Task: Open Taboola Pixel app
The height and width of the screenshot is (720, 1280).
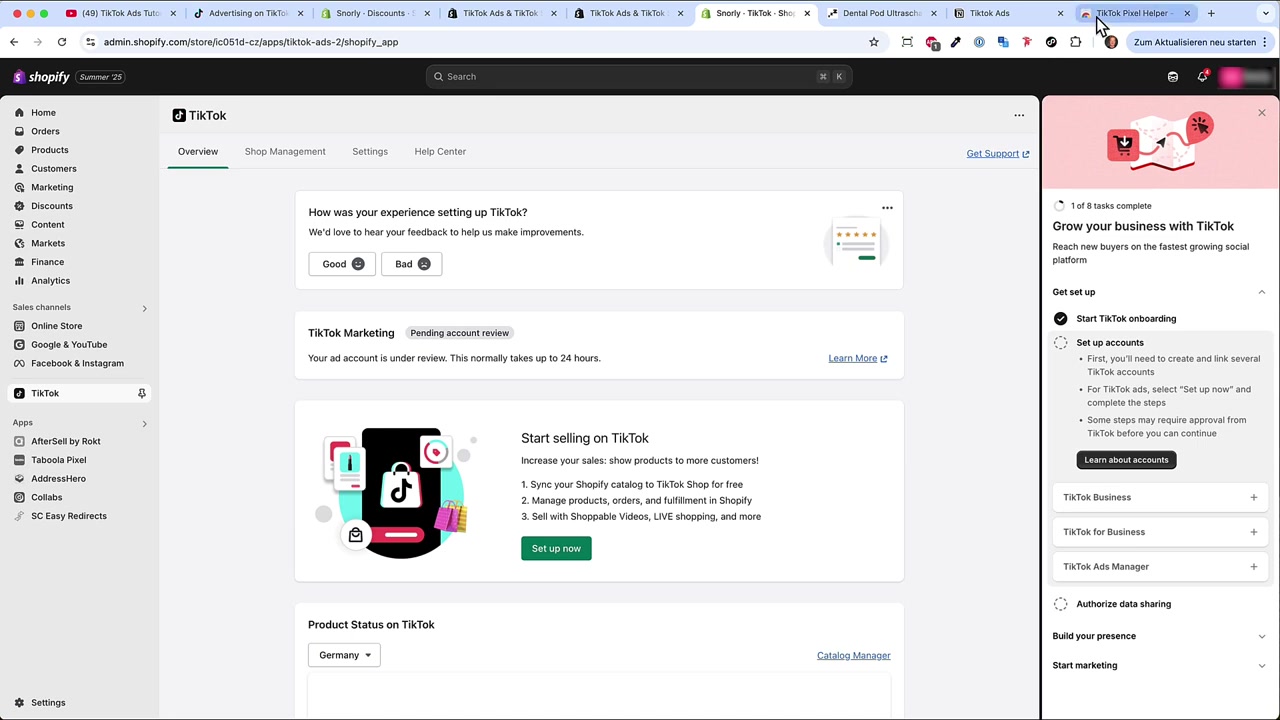Action: 58,460
